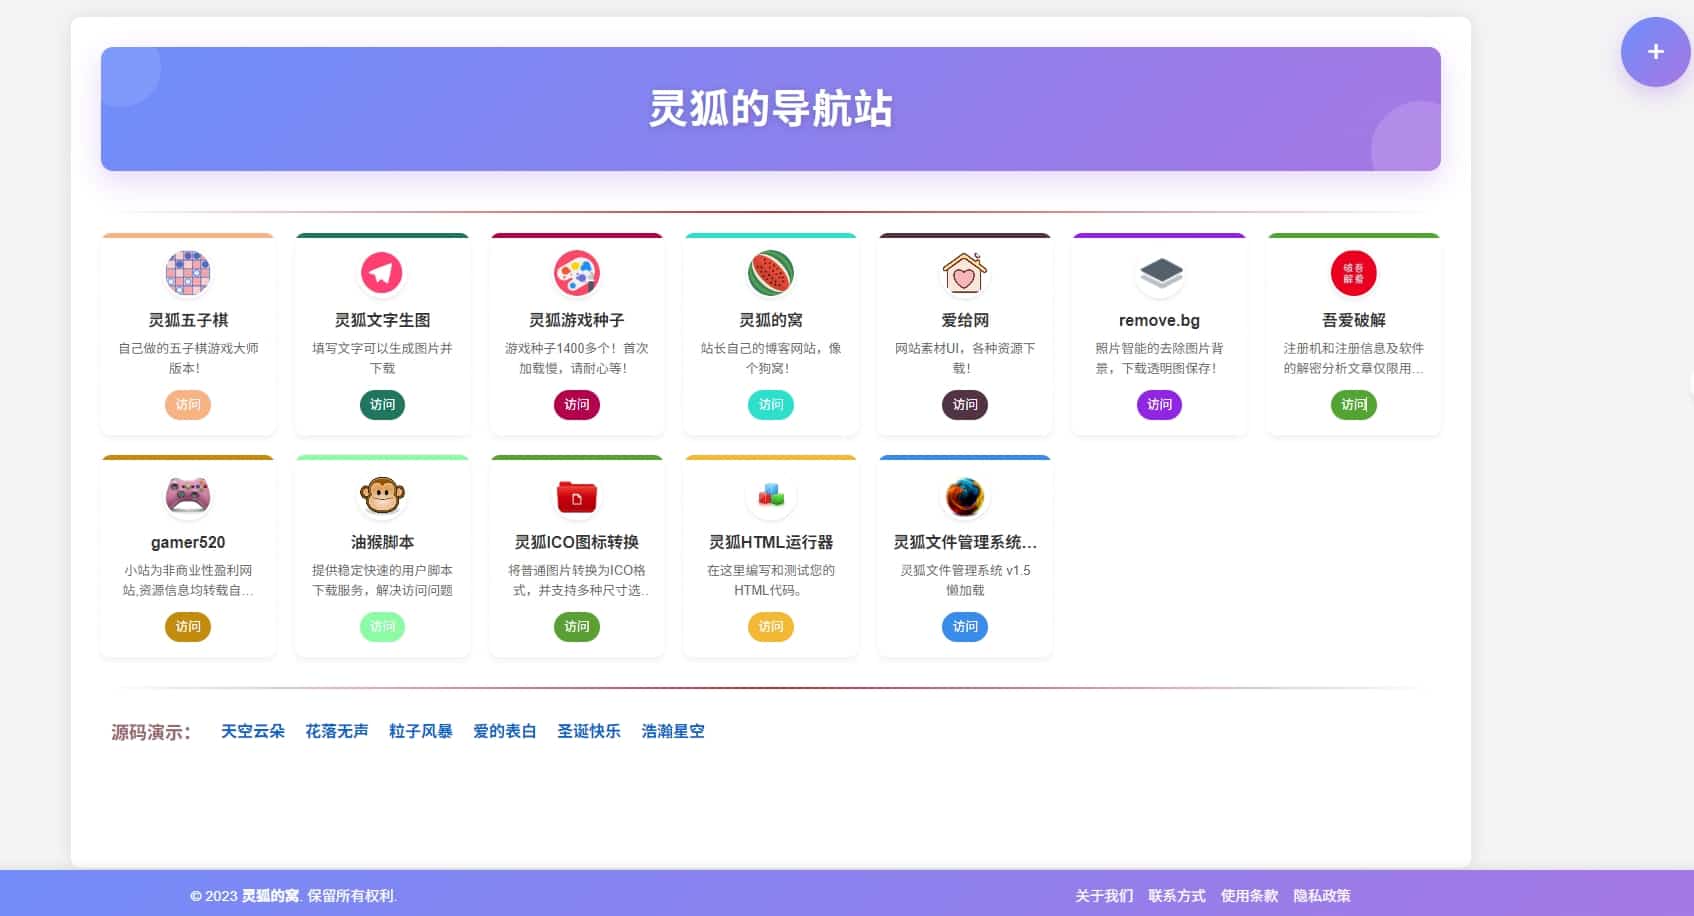Visit 爱给网 via its 访问 button
This screenshot has width=1694, height=916.
(x=965, y=405)
